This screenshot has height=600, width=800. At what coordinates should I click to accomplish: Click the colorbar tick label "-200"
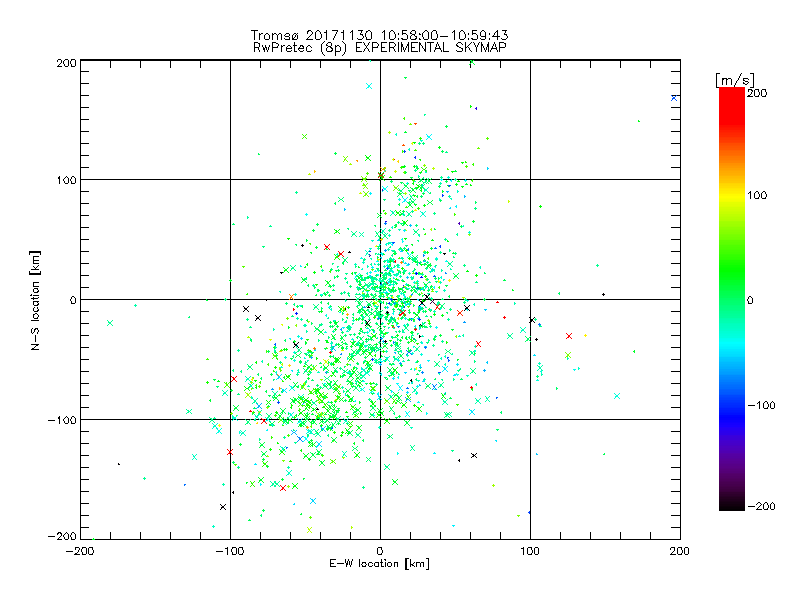click(761, 506)
